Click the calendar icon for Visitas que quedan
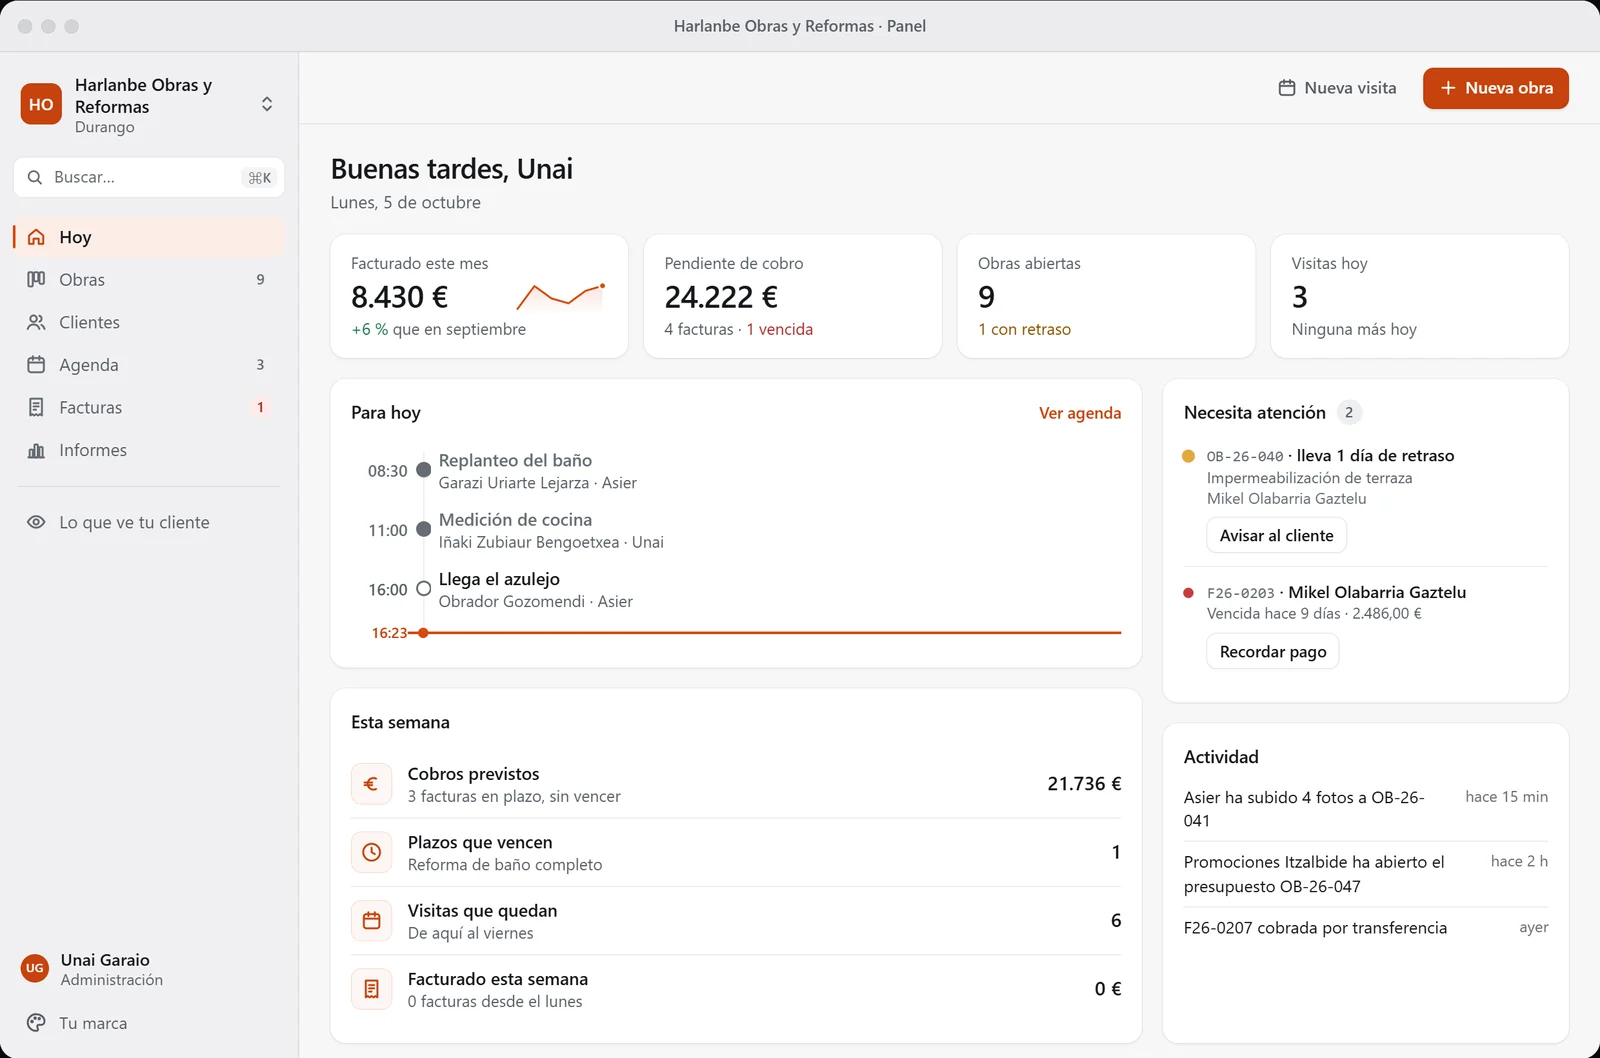The width and height of the screenshot is (1600, 1058). click(x=371, y=921)
